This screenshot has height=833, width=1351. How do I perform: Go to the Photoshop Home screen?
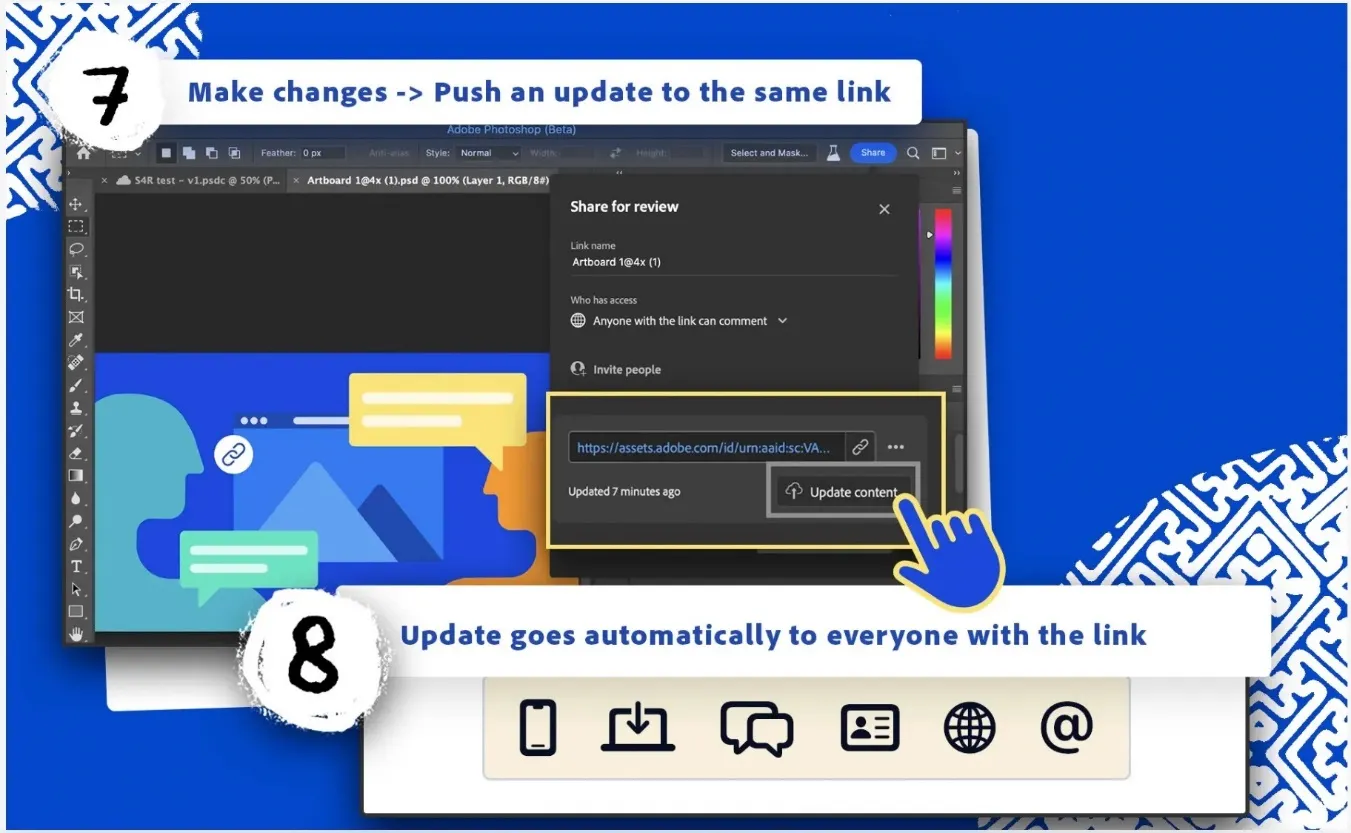[83, 153]
